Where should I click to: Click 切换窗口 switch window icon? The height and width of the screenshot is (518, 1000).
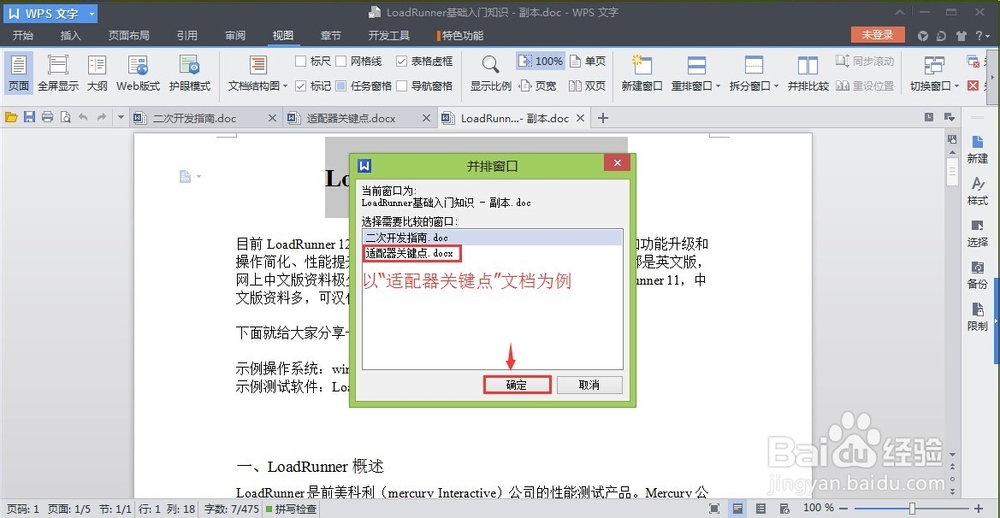[934, 65]
